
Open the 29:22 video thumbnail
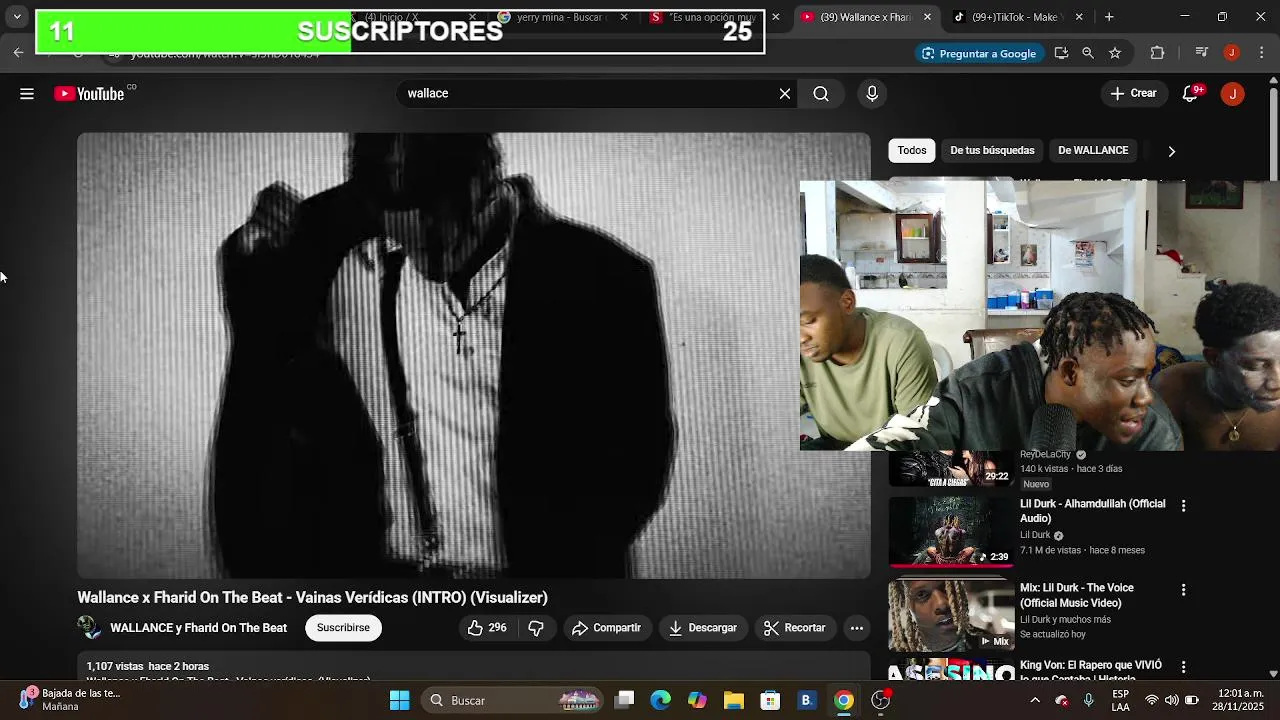pyautogui.click(x=951, y=469)
